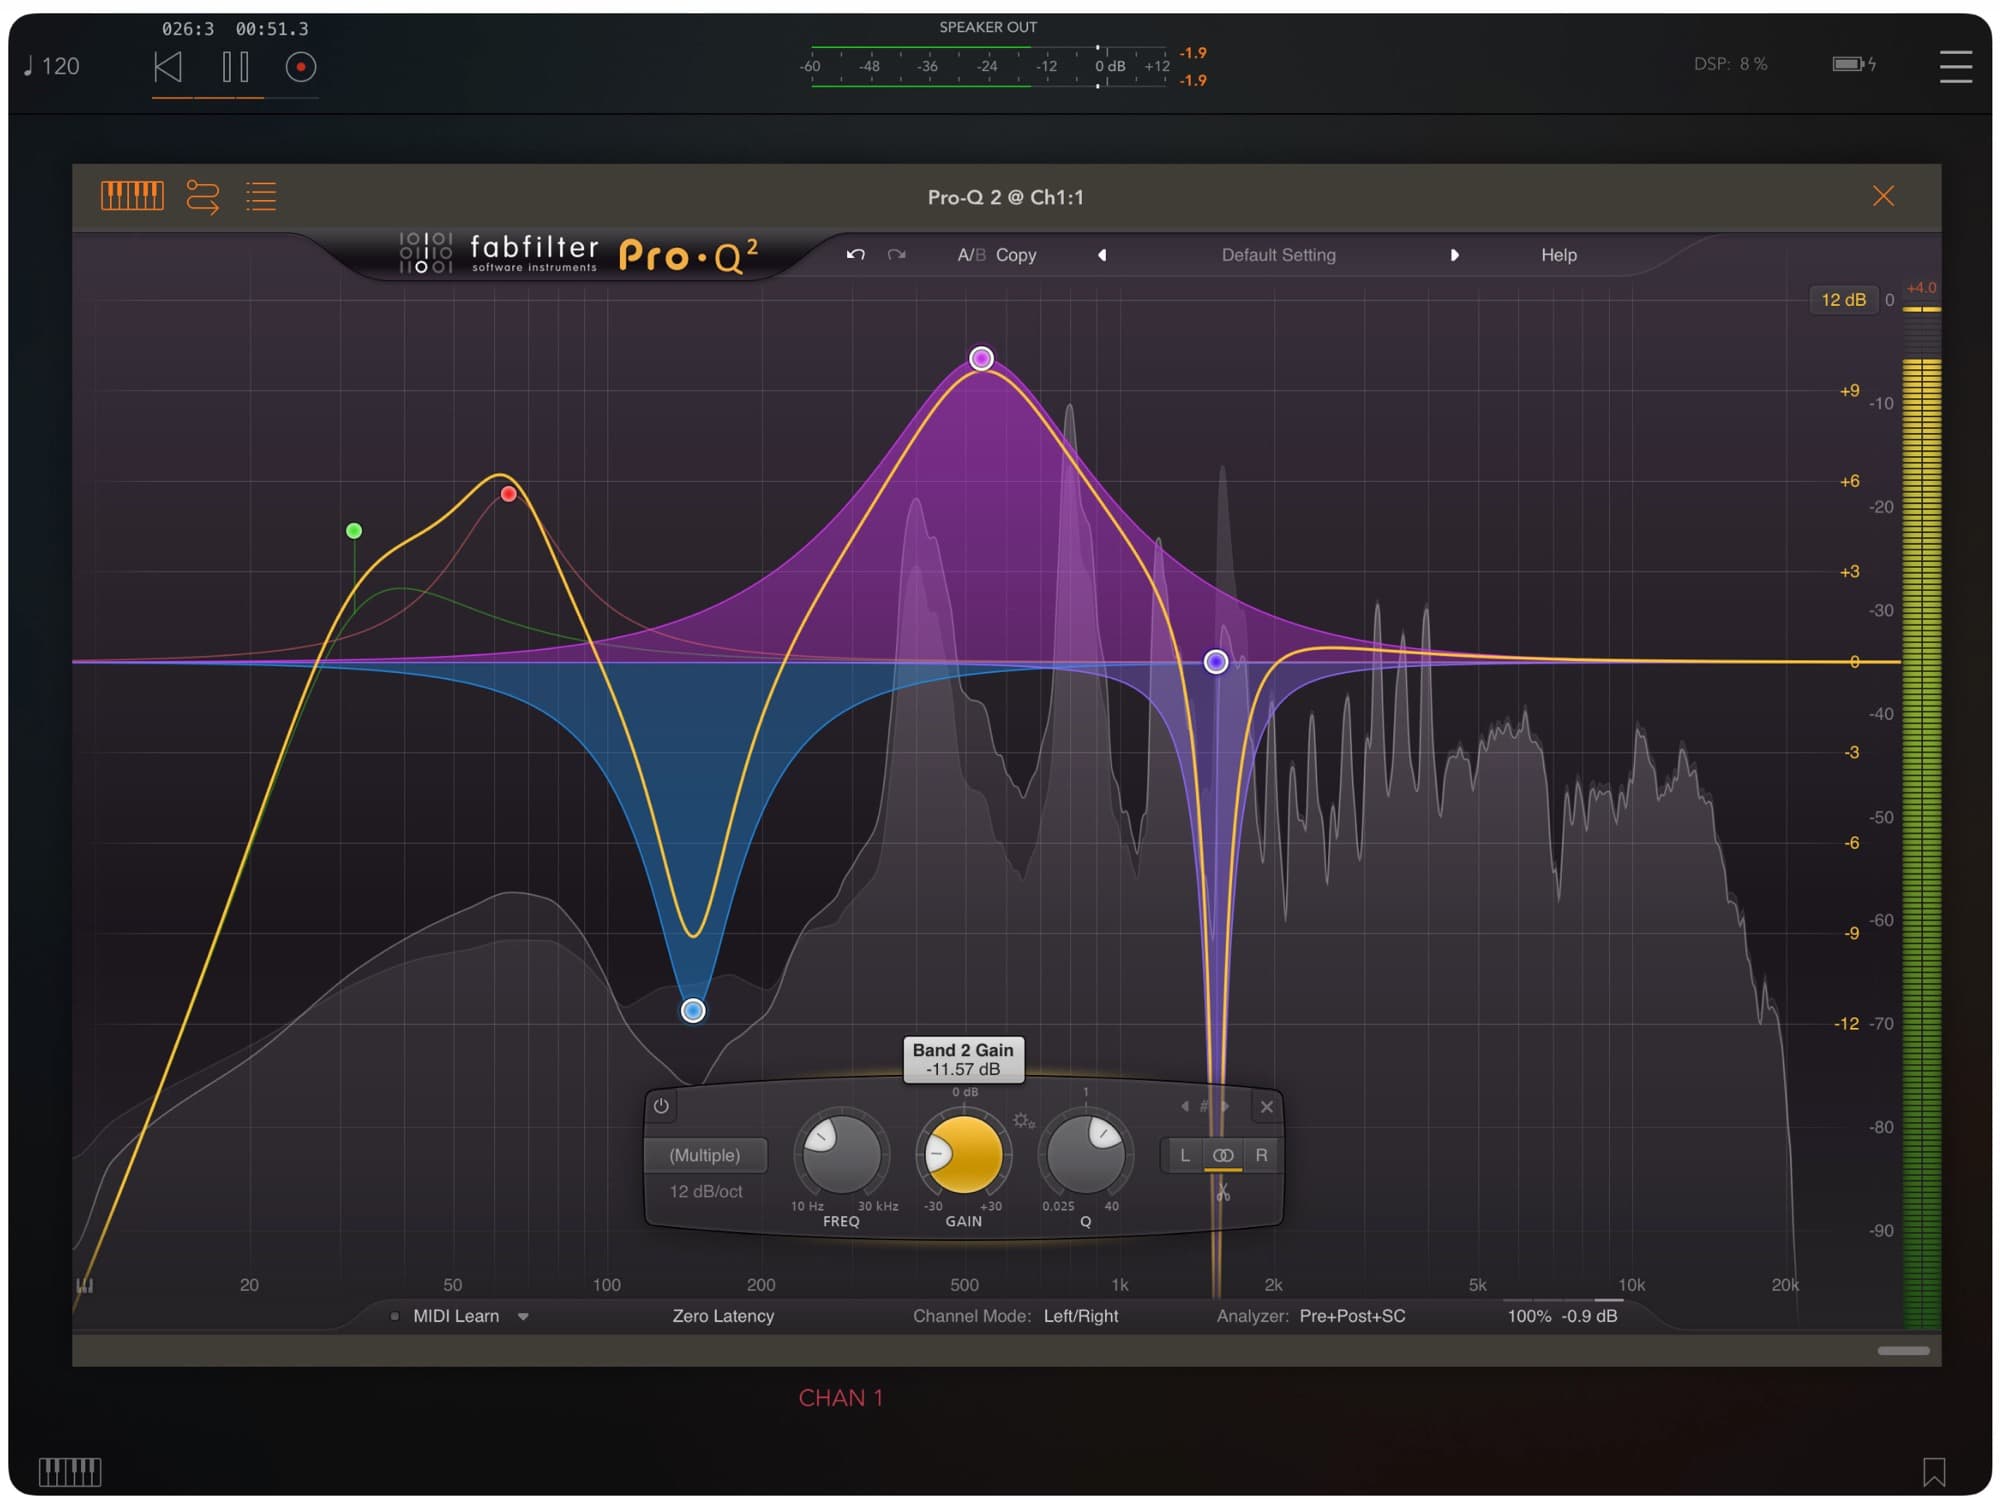Expand the MIDI Learn dropdown

click(522, 1316)
